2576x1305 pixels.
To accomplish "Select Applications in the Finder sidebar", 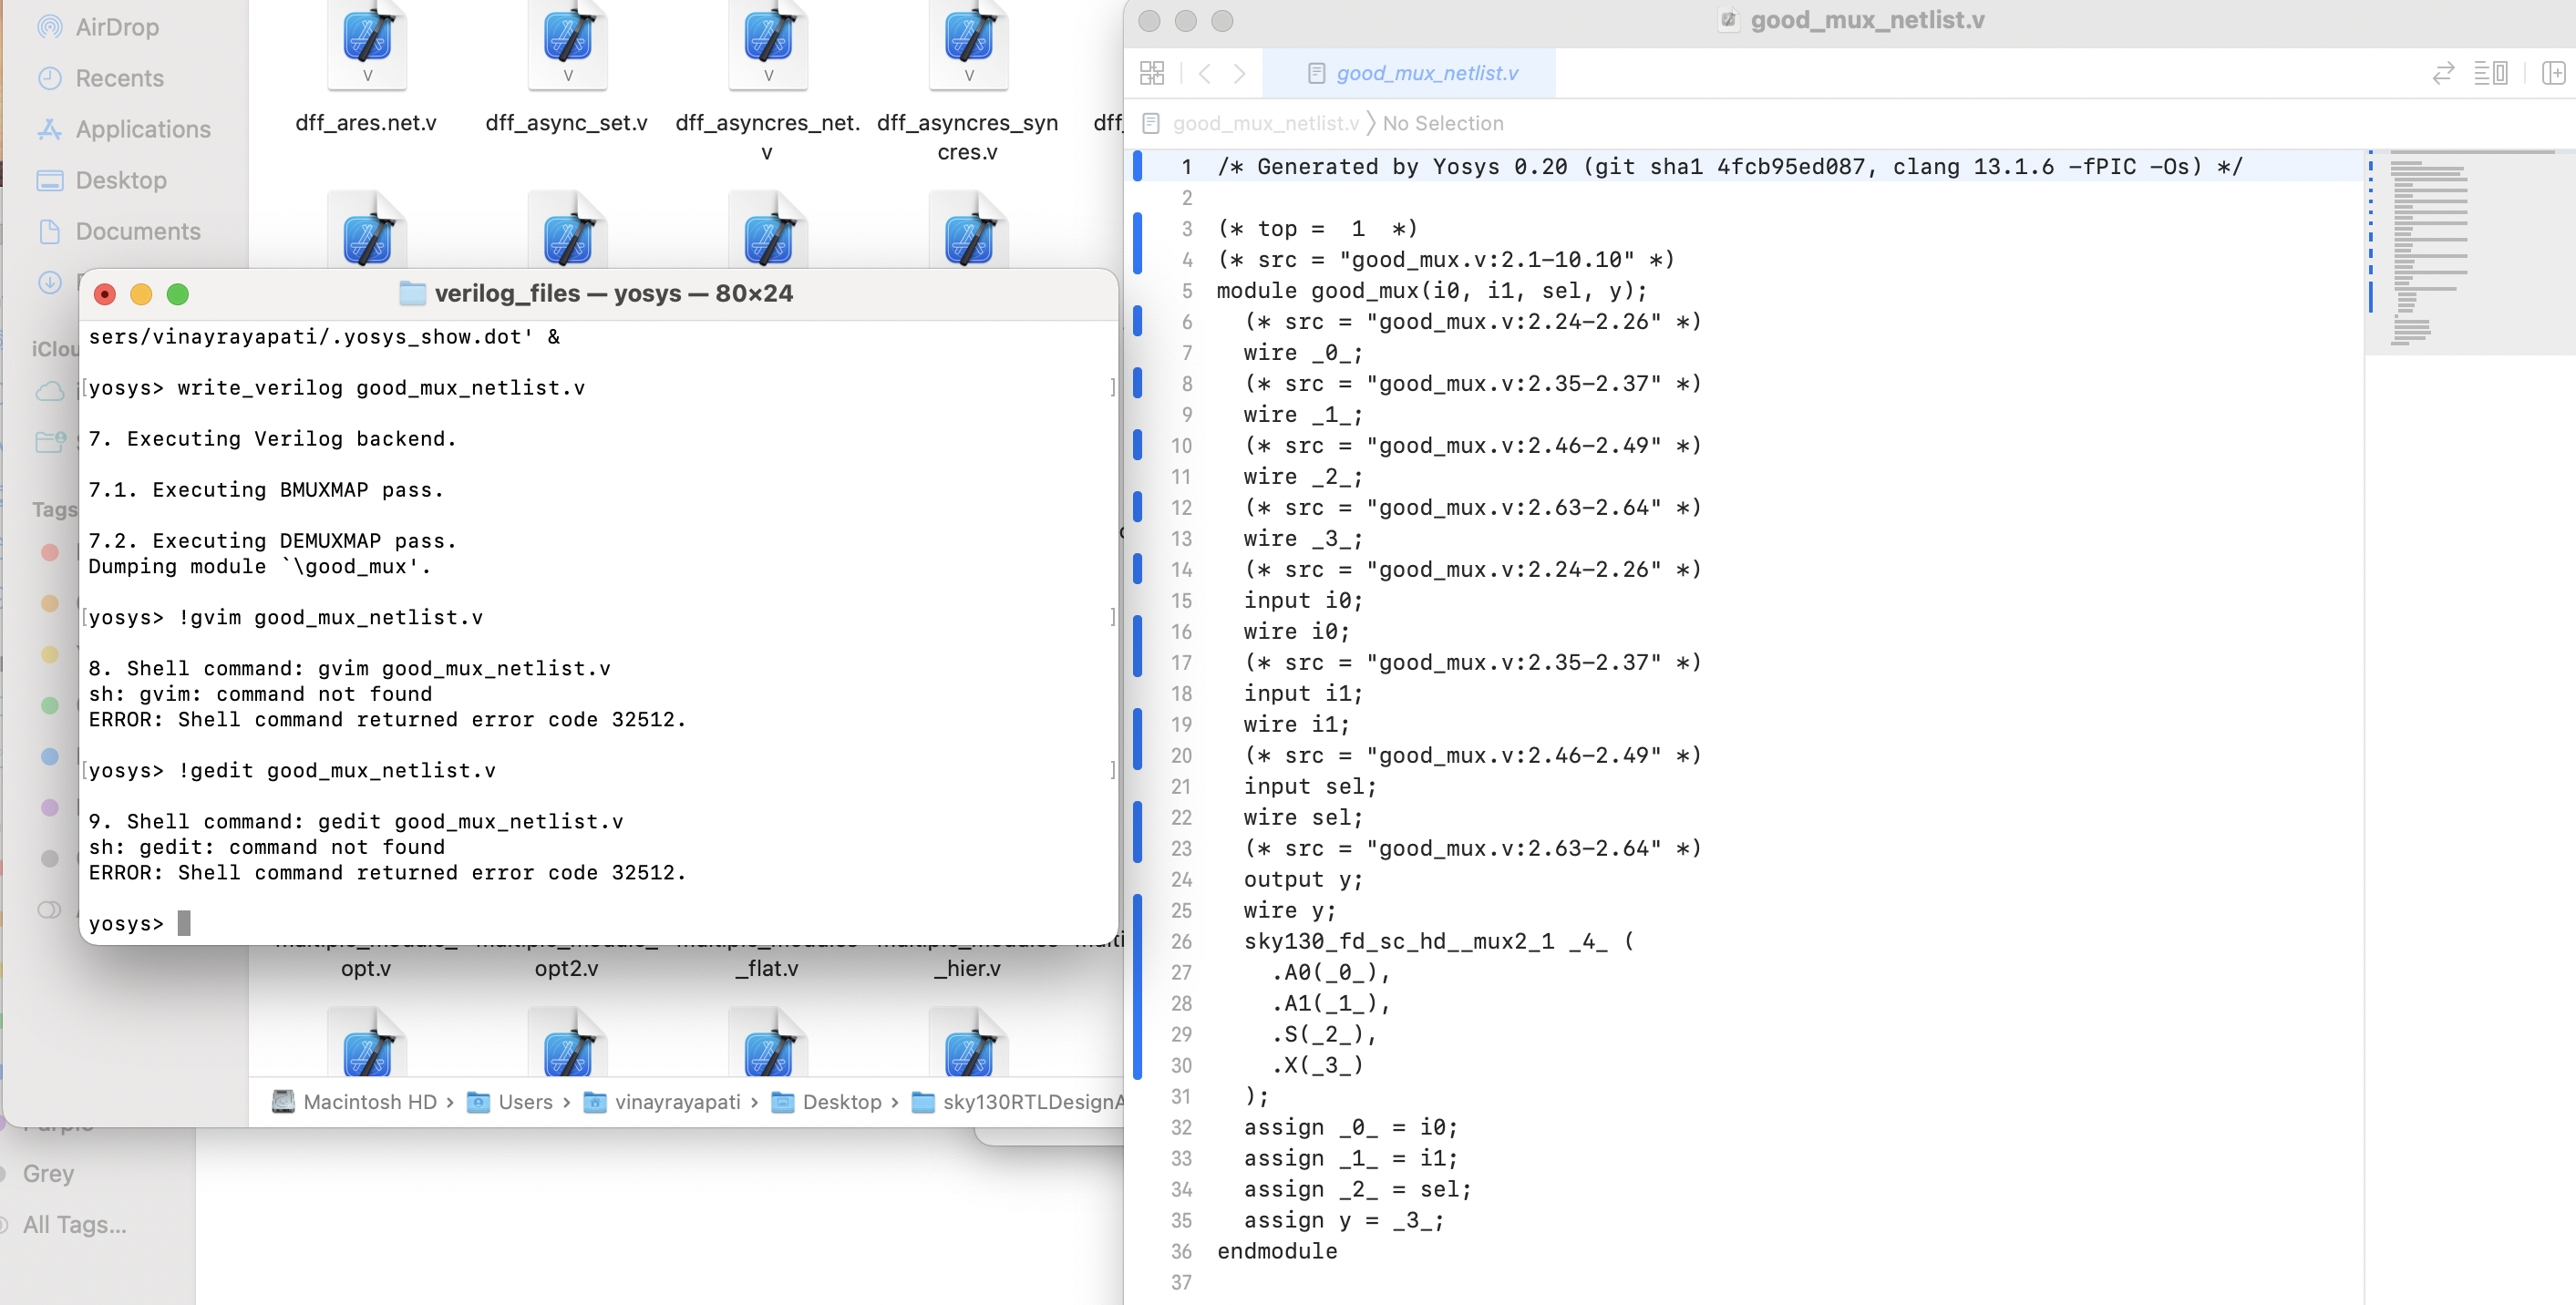I will (142, 129).
